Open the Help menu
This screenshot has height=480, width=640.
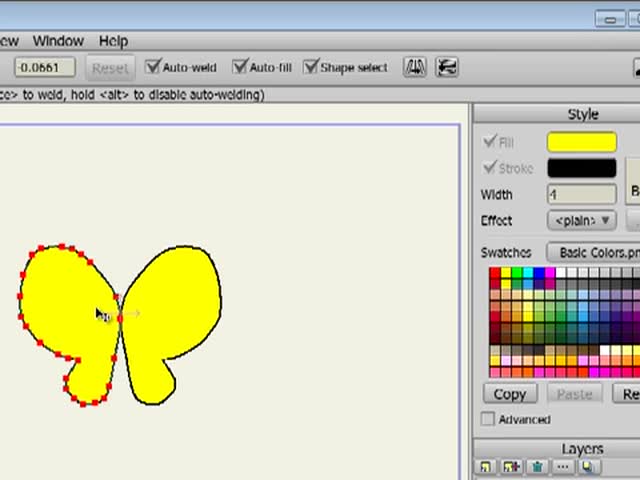(113, 41)
